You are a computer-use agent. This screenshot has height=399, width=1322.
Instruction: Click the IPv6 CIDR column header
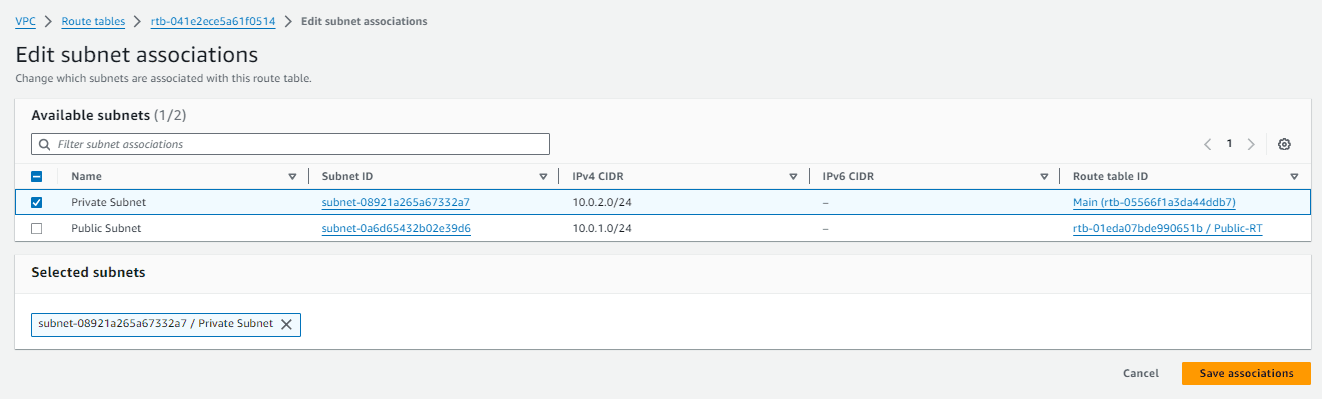click(x=848, y=176)
